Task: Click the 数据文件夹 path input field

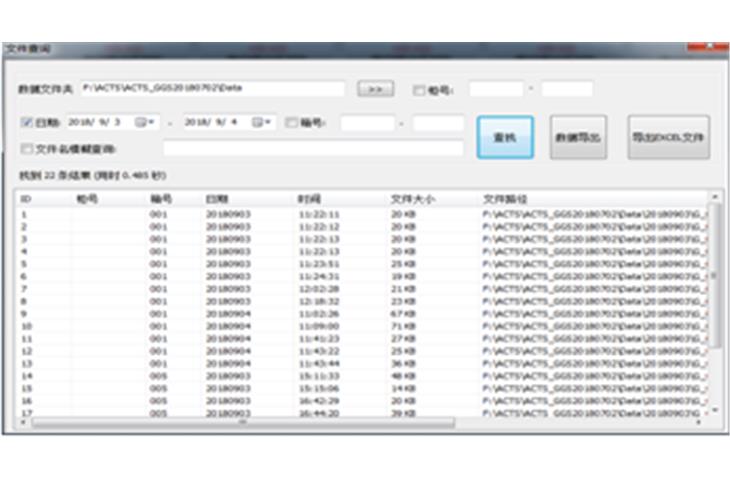Action: [x=212, y=89]
